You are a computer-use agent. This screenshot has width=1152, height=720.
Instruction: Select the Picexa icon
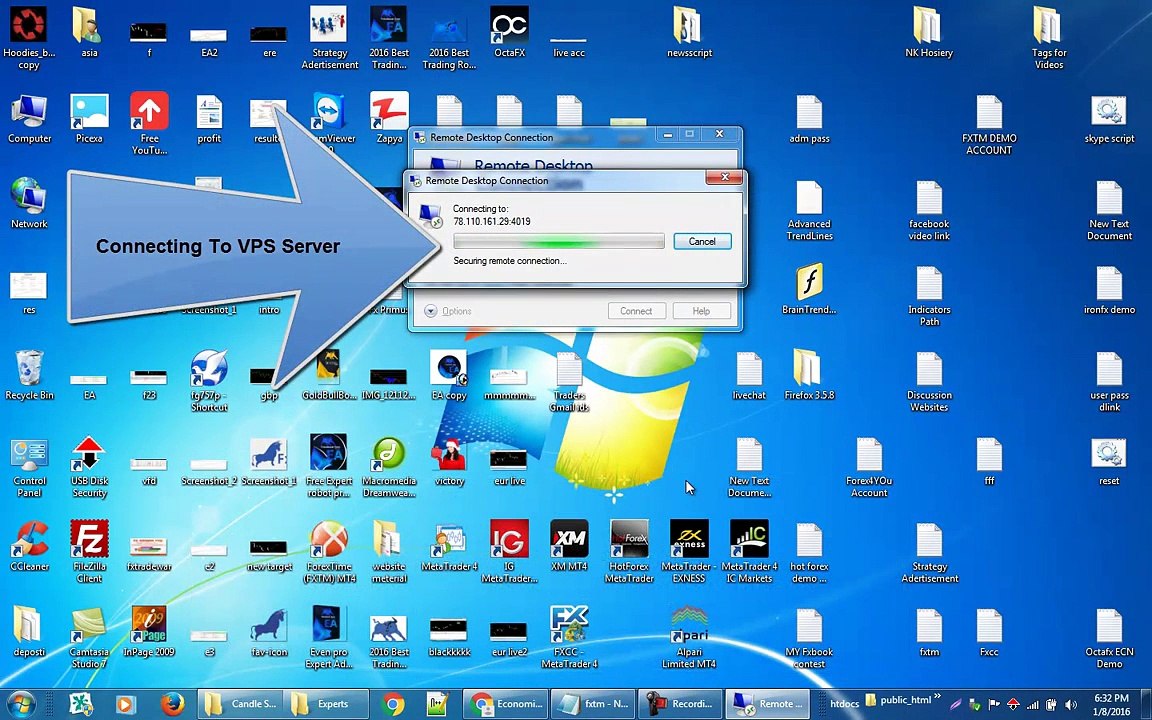coord(89,119)
